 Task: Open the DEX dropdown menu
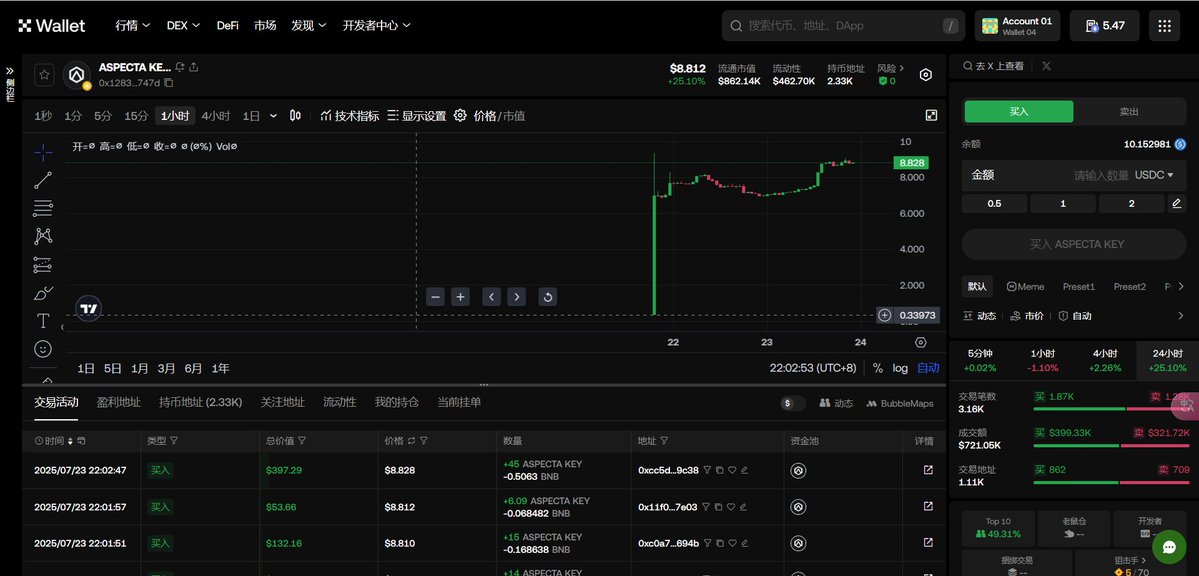click(x=184, y=25)
